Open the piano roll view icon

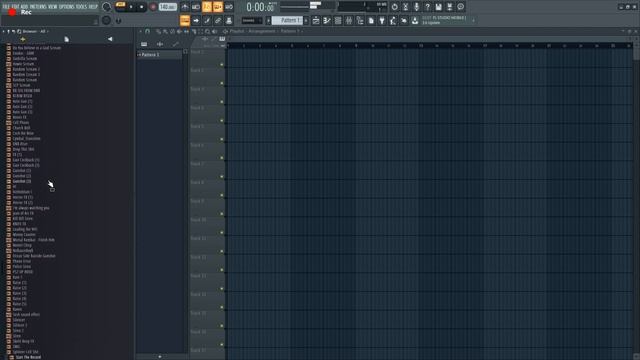coord(327,20)
